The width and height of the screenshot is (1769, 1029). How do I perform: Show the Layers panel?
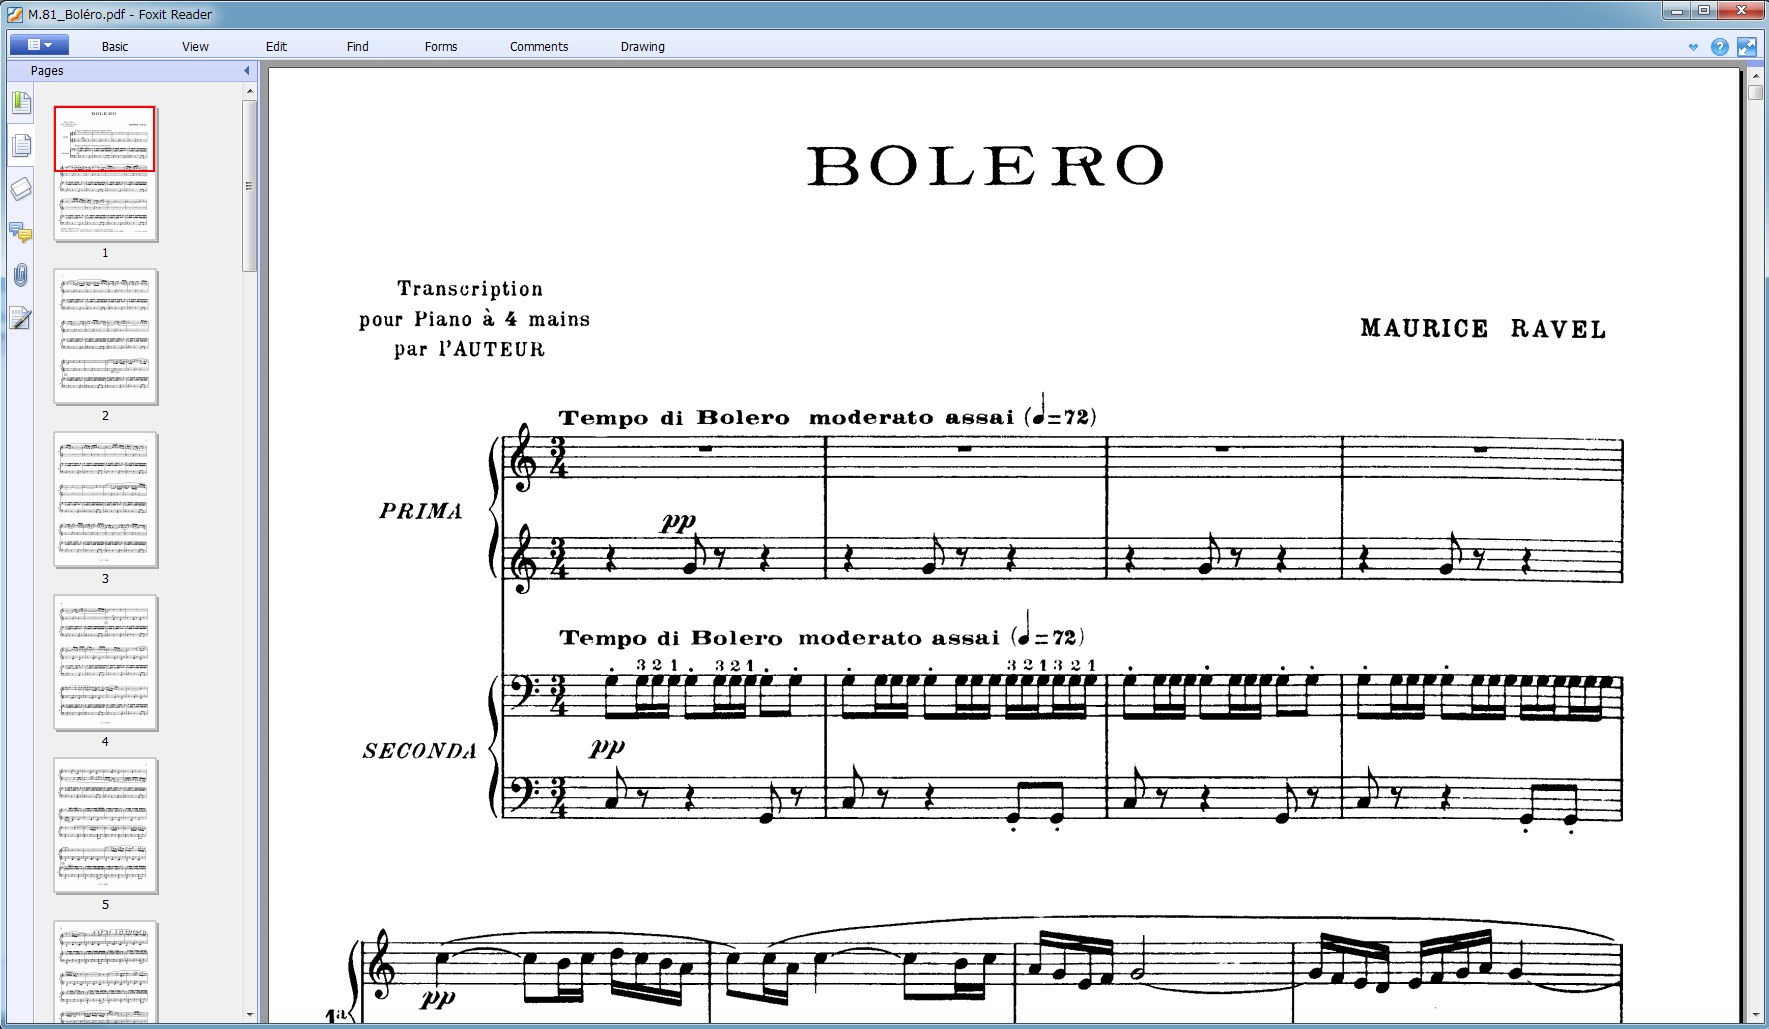click(x=21, y=189)
